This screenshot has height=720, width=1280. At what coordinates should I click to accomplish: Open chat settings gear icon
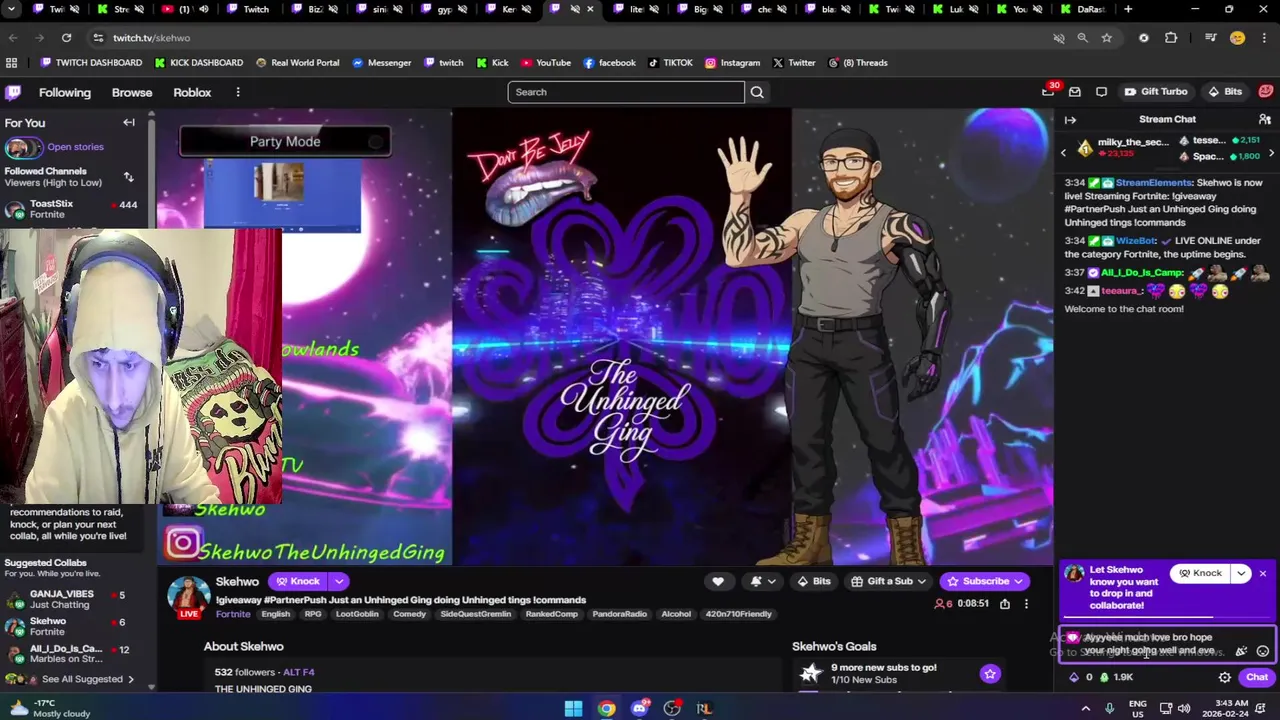click(x=1225, y=677)
